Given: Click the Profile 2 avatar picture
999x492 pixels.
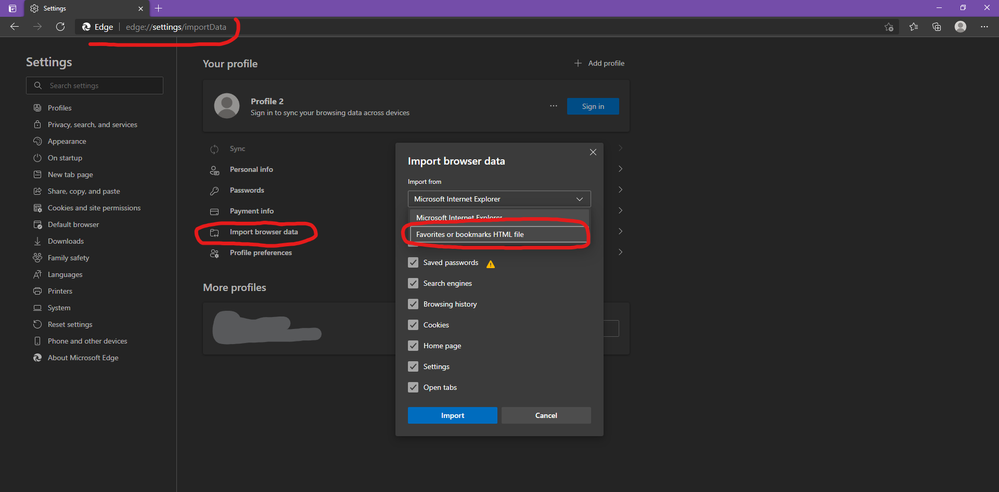Looking at the screenshot, I should (x=227, y=106).
